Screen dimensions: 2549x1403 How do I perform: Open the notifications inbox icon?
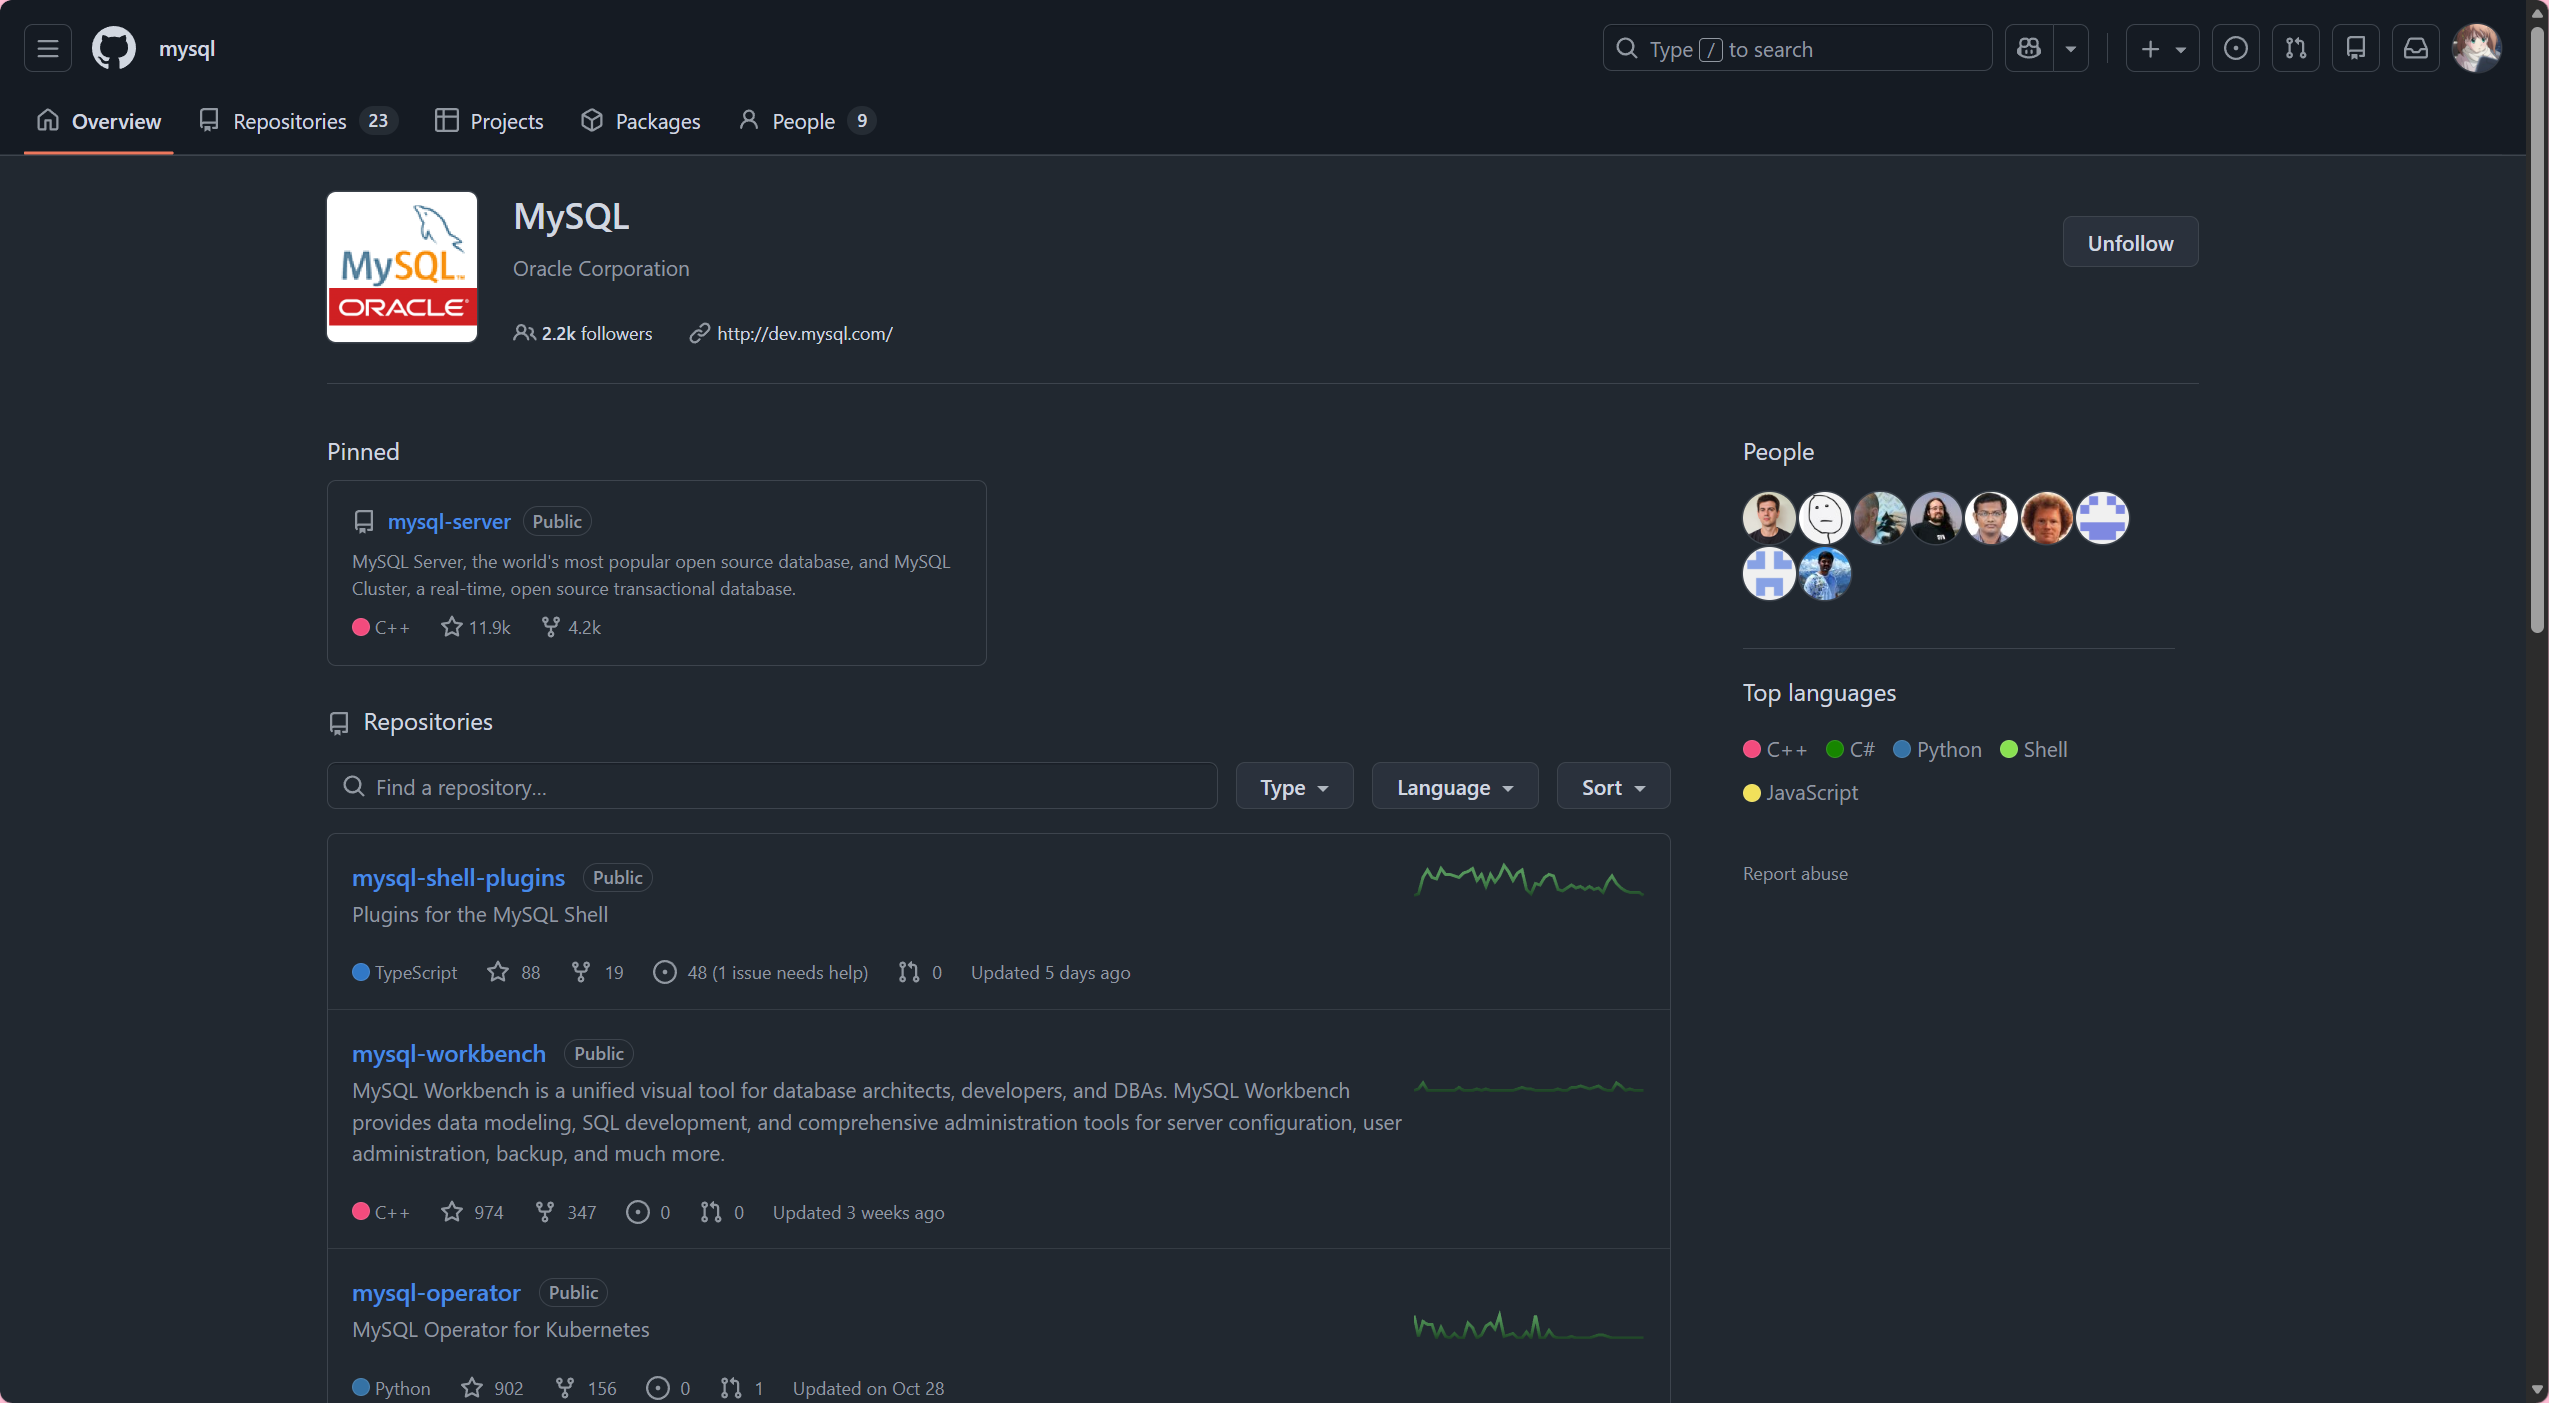pyautogui.click(x=2416, y=48)
